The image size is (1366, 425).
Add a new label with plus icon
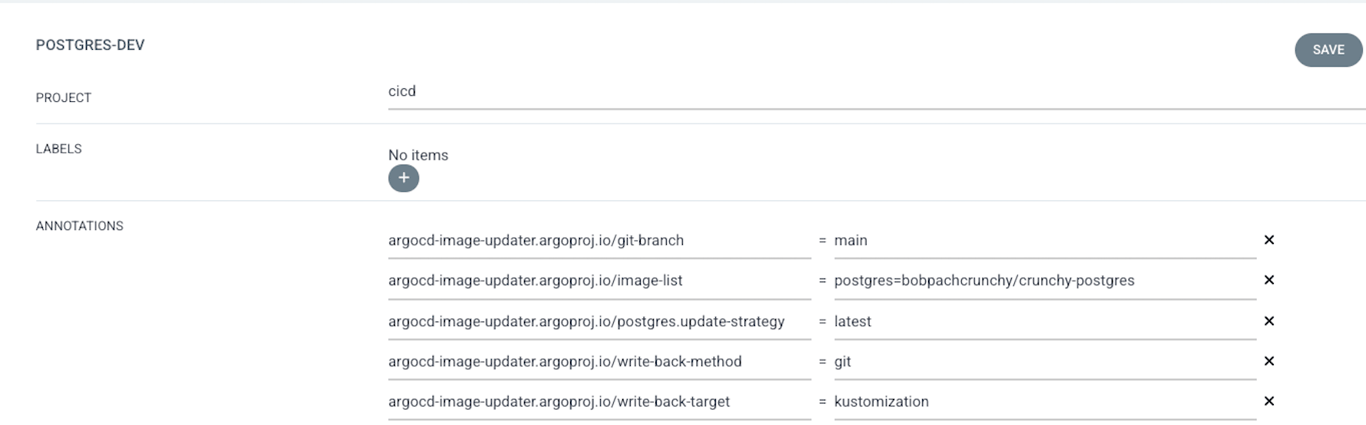tap(403, 178)
